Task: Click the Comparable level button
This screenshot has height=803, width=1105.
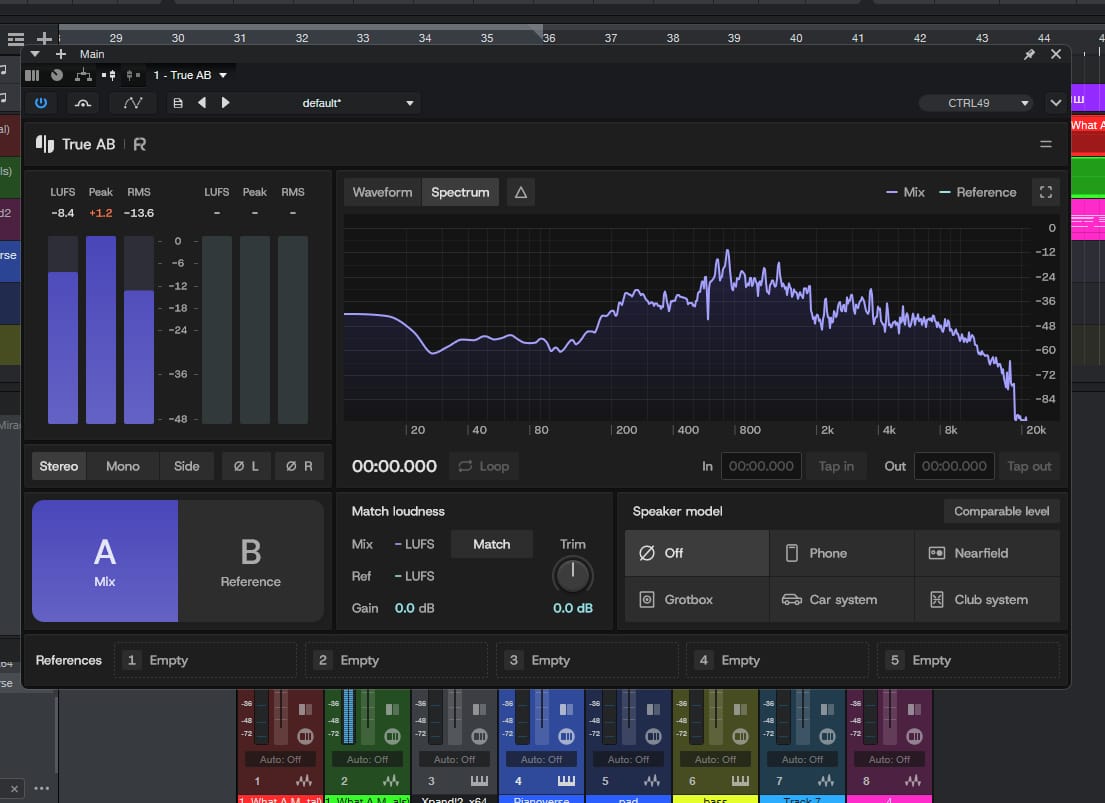Action: tap(1001, 511)
